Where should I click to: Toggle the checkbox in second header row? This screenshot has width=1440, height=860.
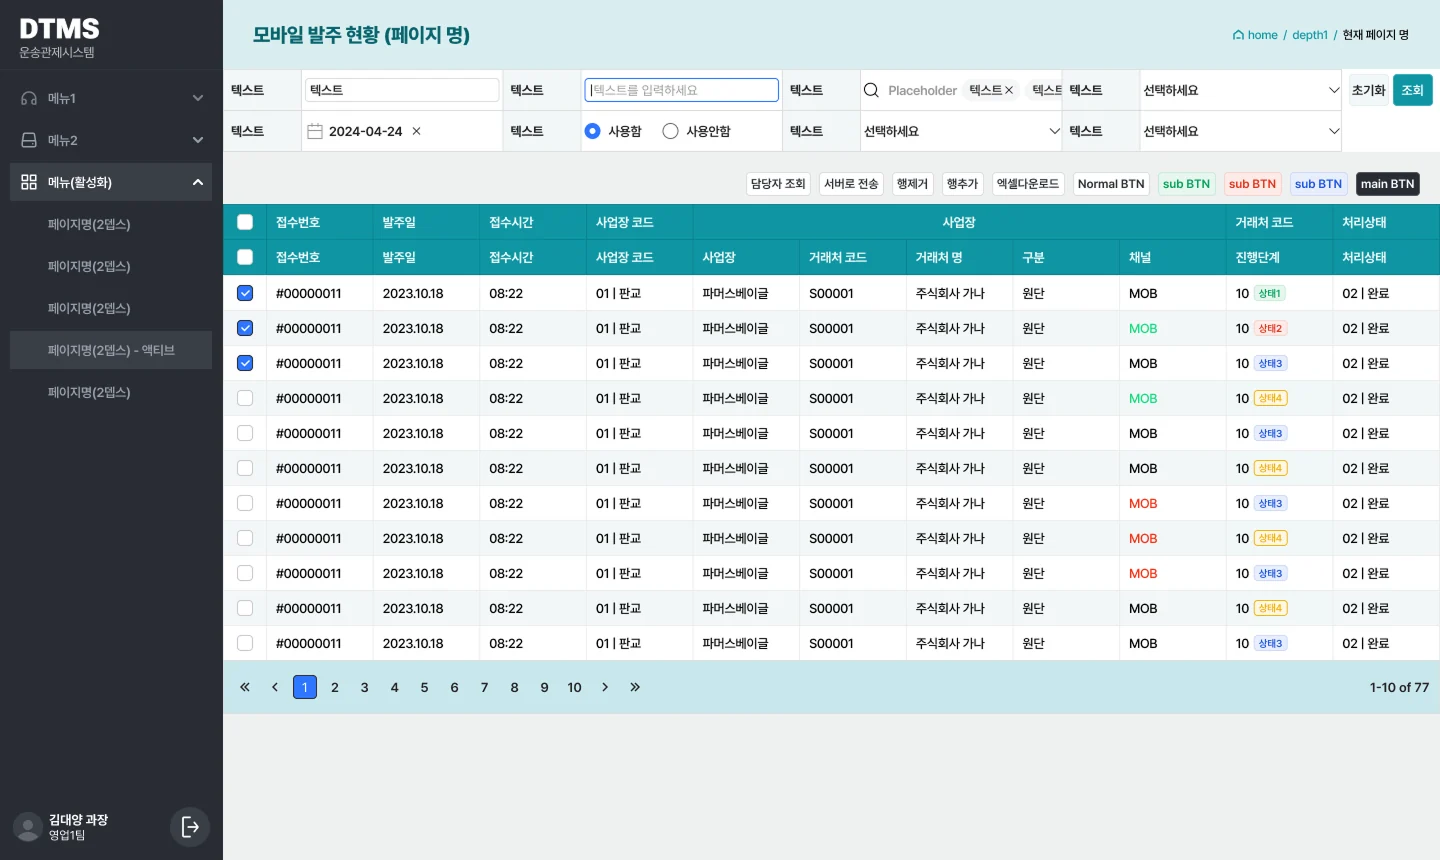tap(245, 257)
